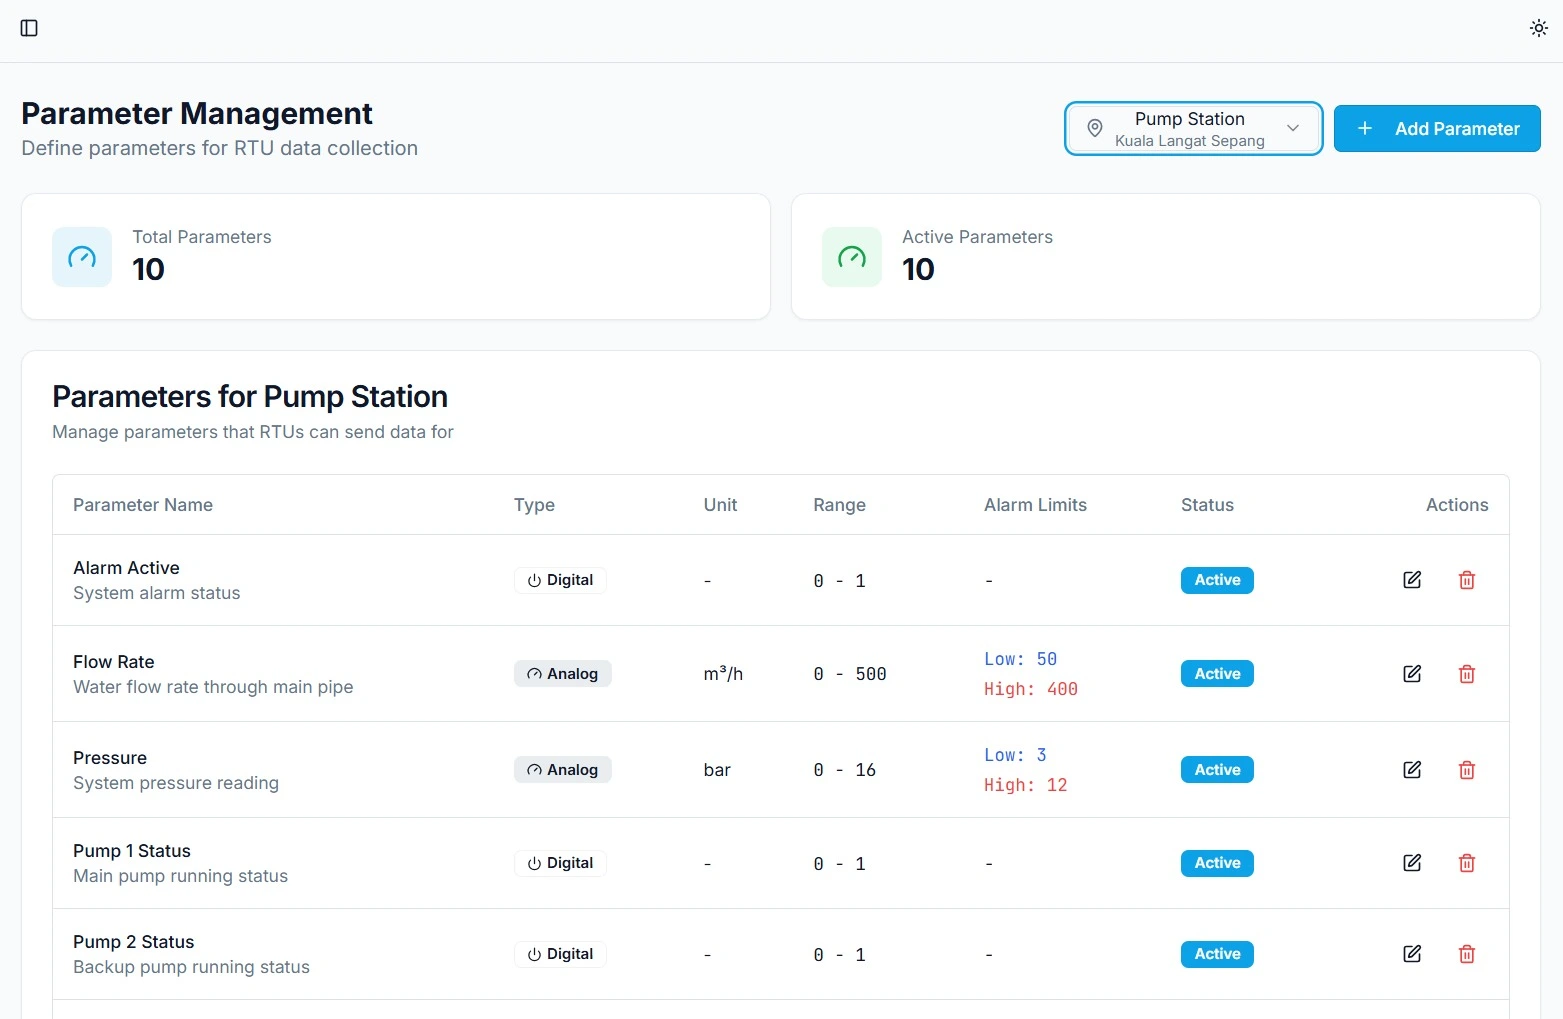Click the Digital badge in Pump 1 Status row

(x=560, y=863)
